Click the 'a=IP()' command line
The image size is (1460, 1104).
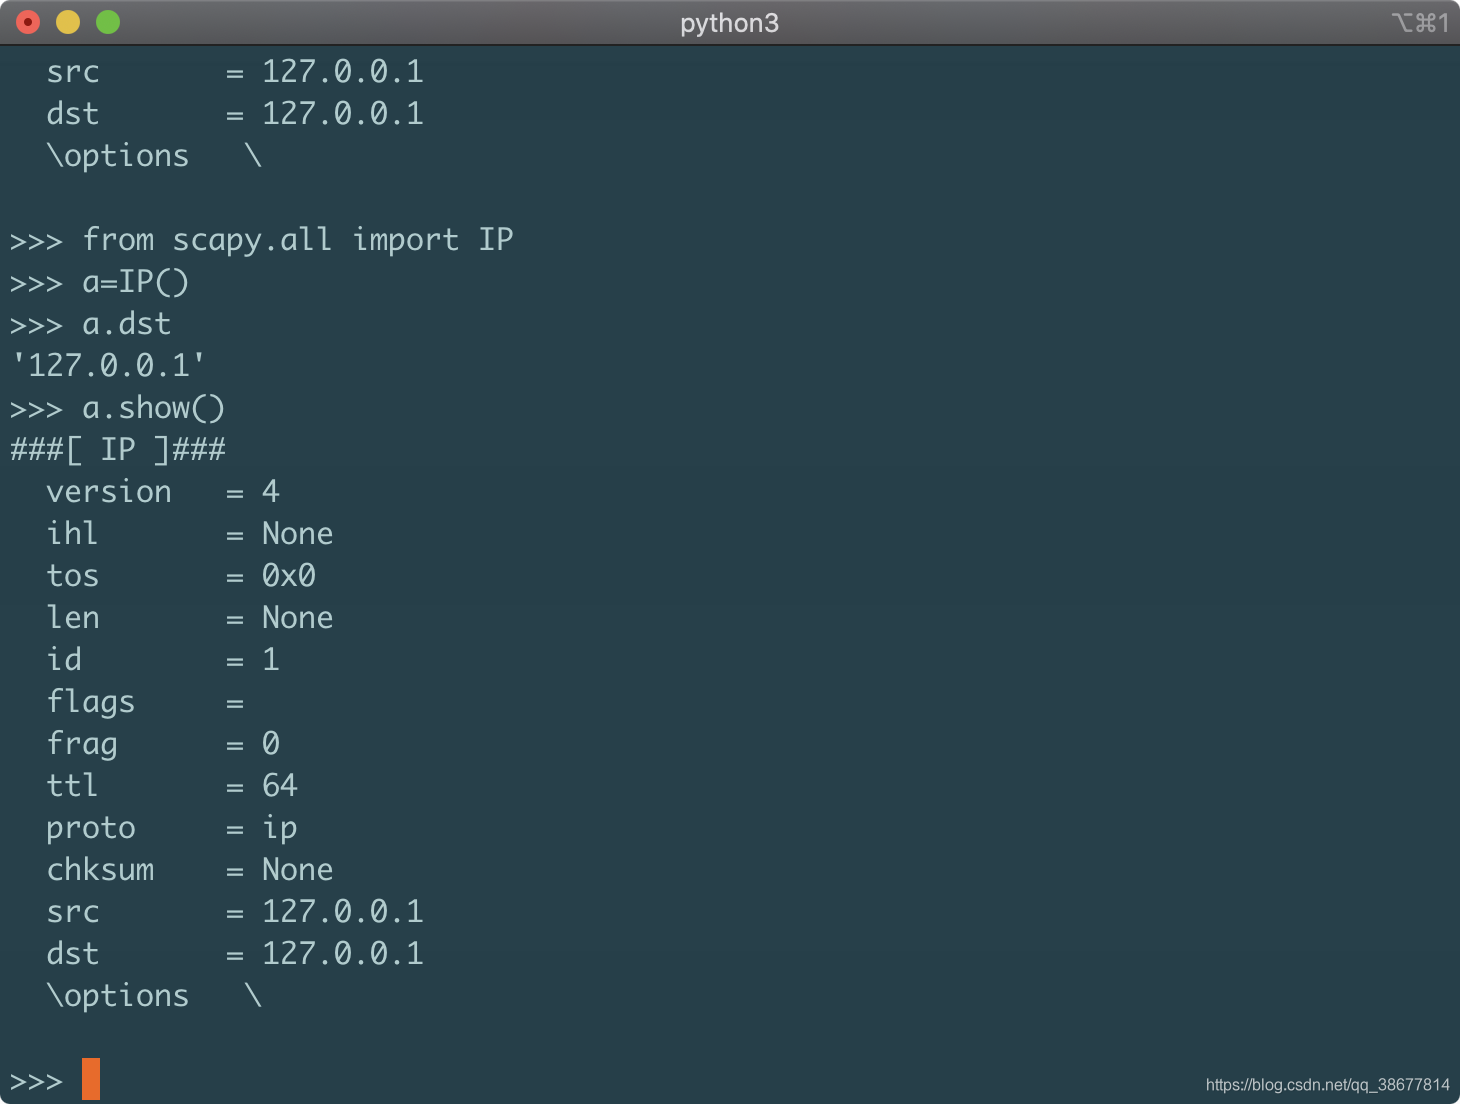tap(99, 282)
